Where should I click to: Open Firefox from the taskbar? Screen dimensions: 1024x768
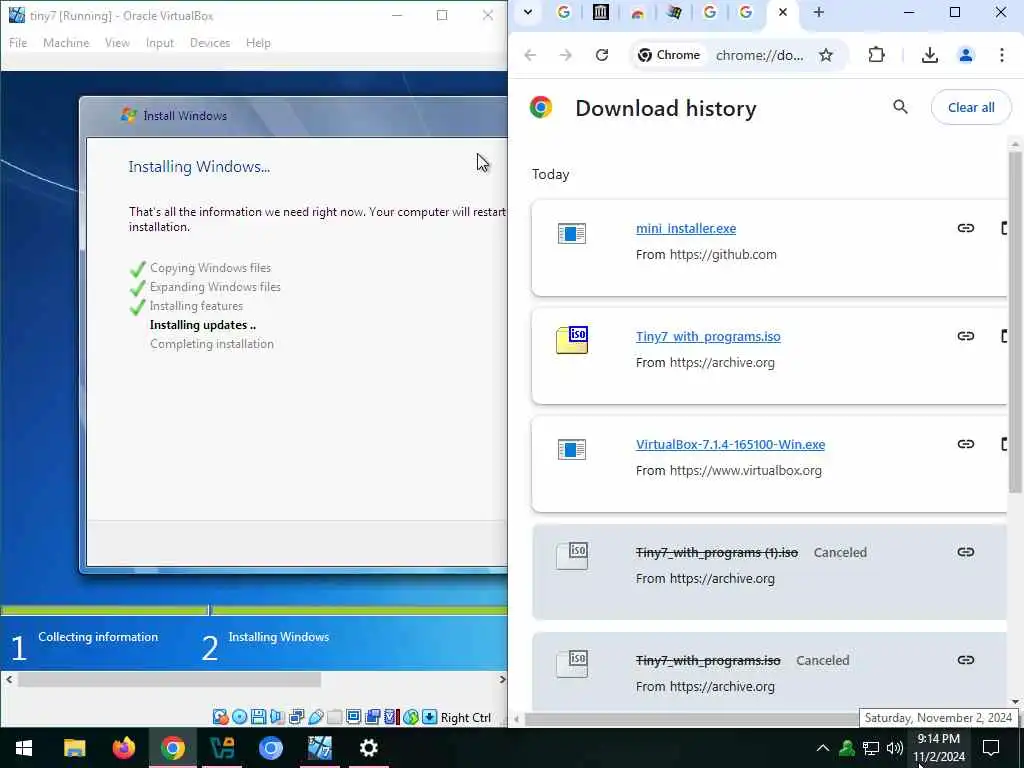pyautogui.click(x=123, y=747)
